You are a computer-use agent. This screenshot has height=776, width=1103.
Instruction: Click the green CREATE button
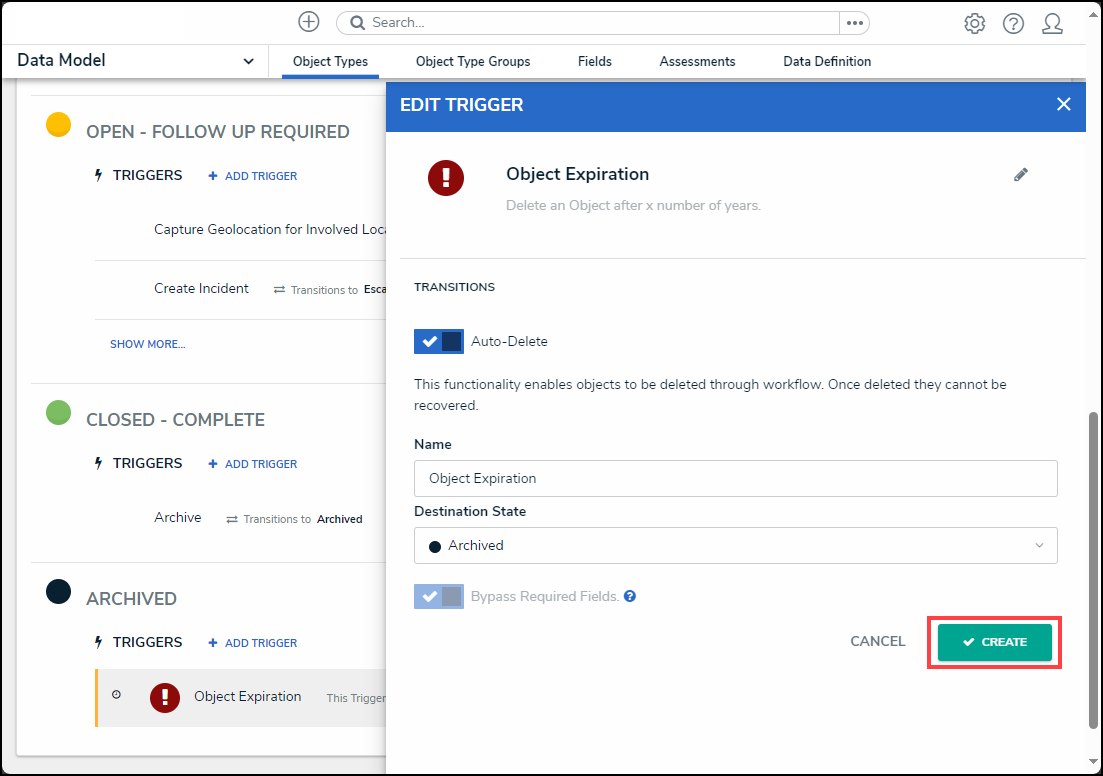(x=994, y=642)
